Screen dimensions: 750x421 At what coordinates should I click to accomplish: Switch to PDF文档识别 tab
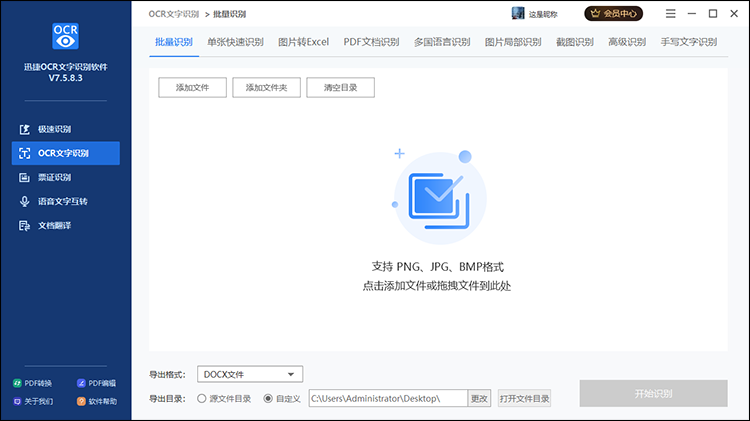(371, 42)
